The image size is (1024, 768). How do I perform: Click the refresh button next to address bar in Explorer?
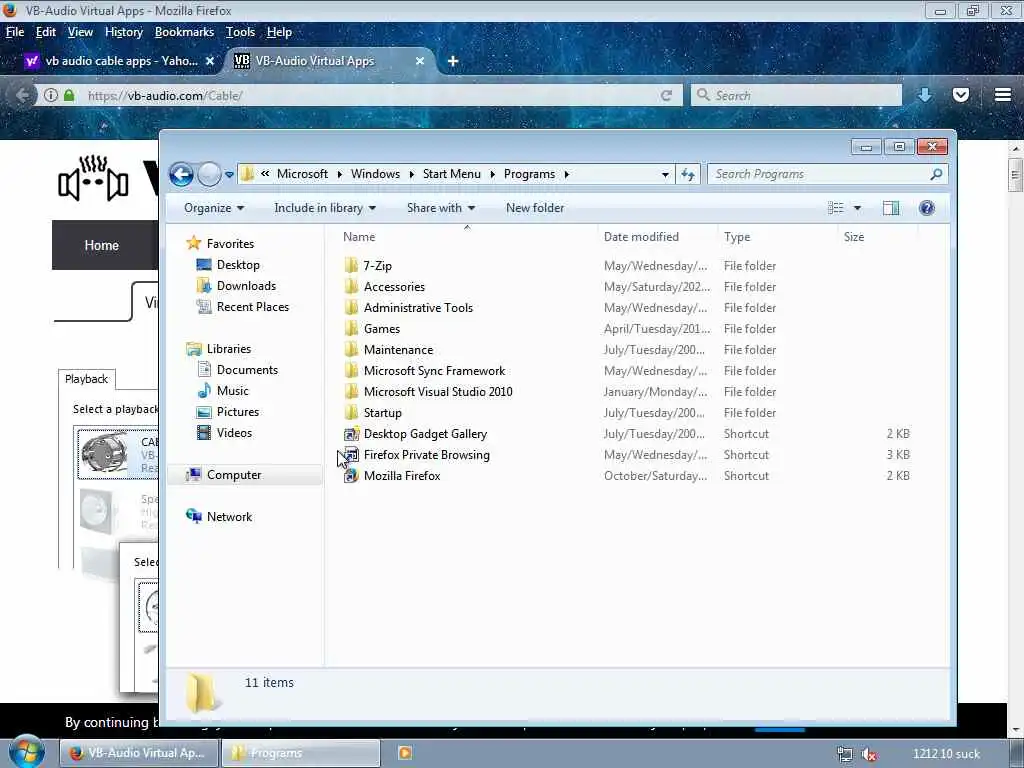[688, 174]
